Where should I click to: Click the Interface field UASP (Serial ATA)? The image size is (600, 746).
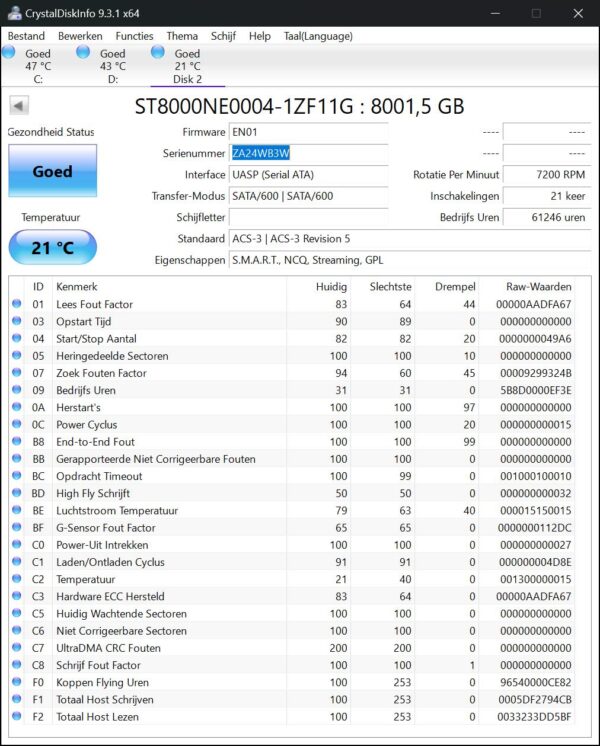point(308,175)
